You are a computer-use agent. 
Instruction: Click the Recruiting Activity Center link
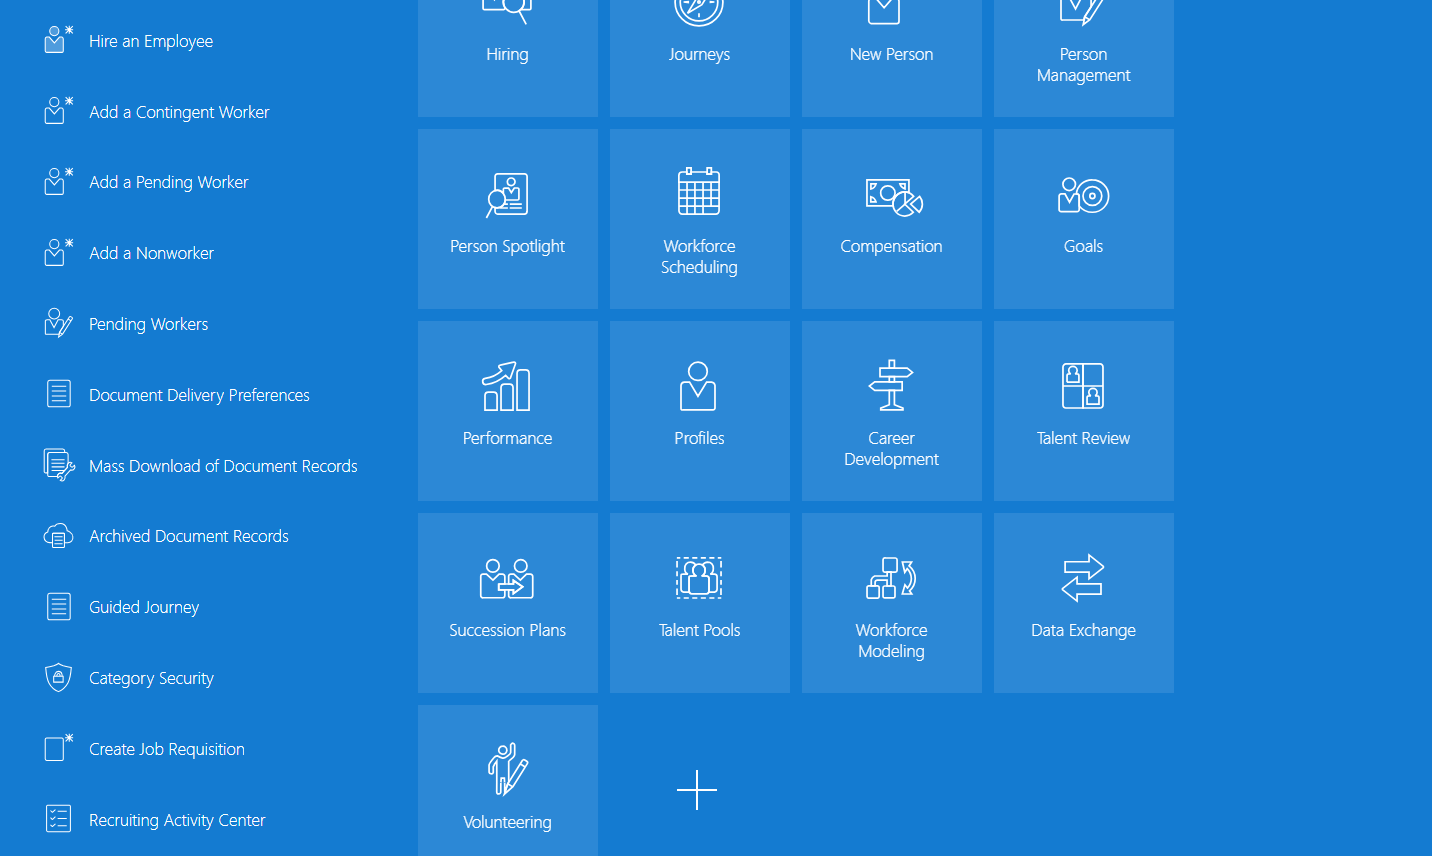[177, 820]
